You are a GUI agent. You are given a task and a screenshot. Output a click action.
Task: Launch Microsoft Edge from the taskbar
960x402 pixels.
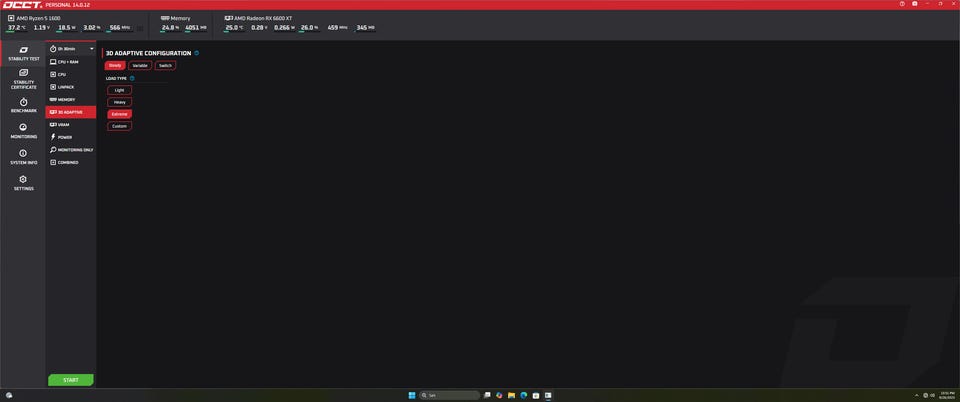(523, 395)
